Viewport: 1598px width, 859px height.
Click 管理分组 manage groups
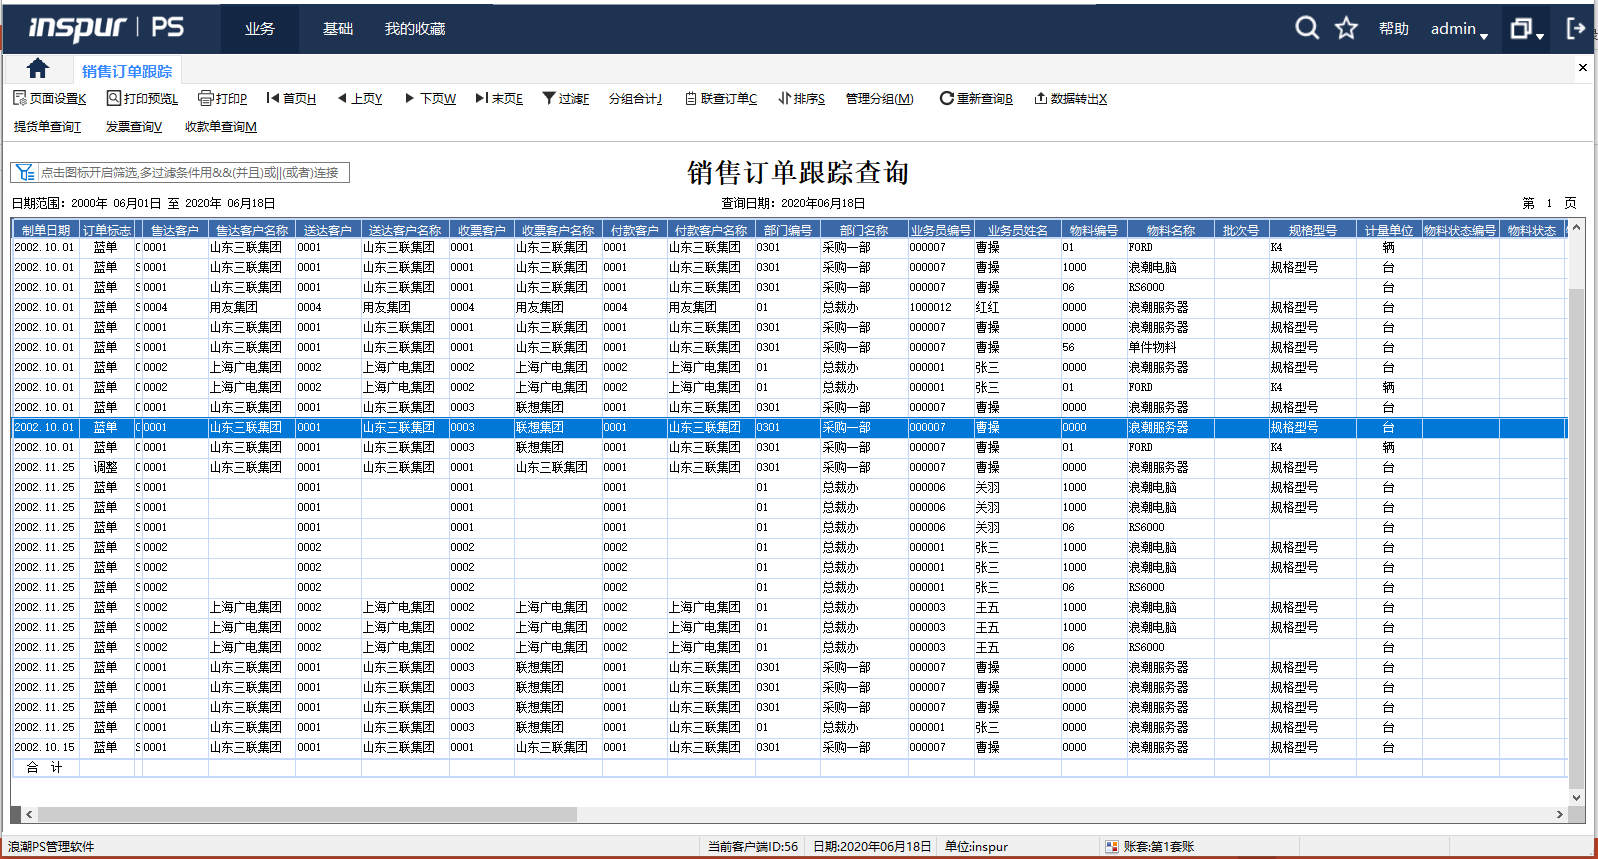879,98
